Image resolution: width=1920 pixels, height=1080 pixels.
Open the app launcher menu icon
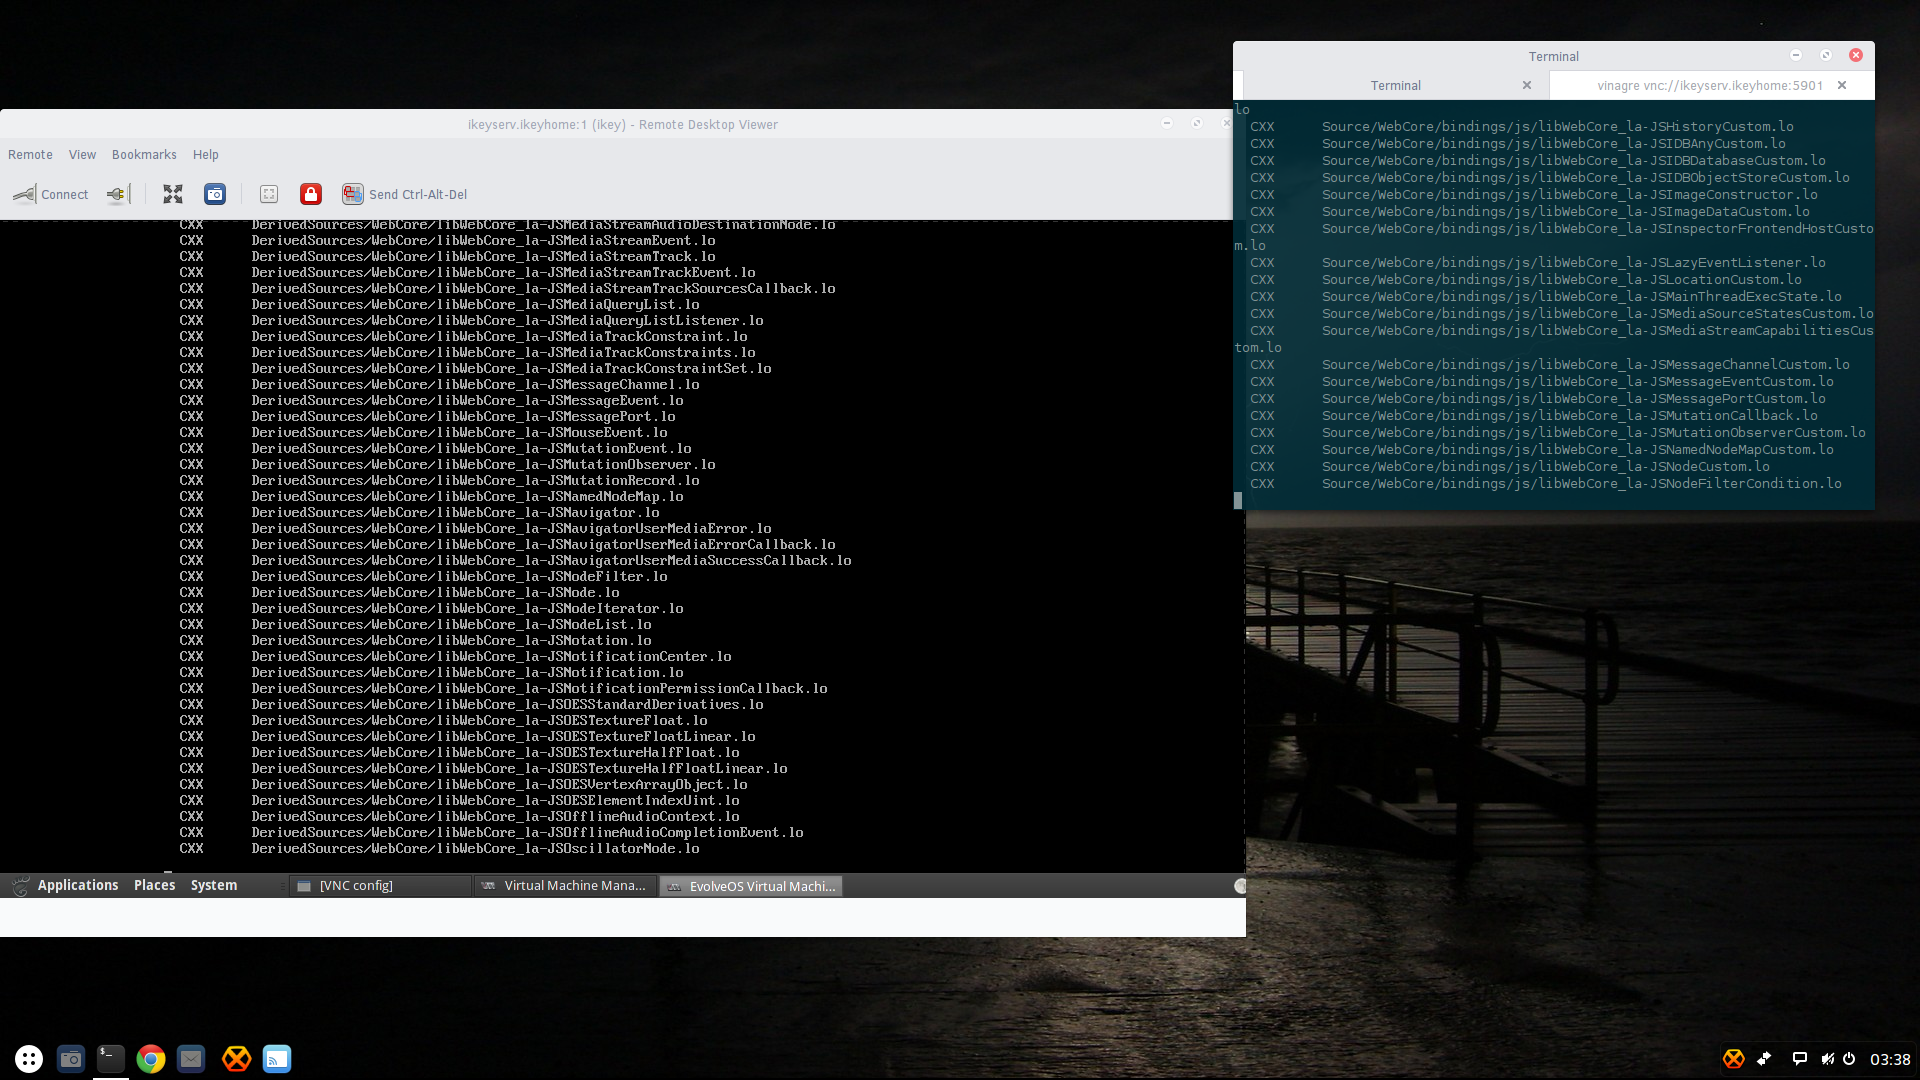pyautogui.click(x=29, y=1058)
